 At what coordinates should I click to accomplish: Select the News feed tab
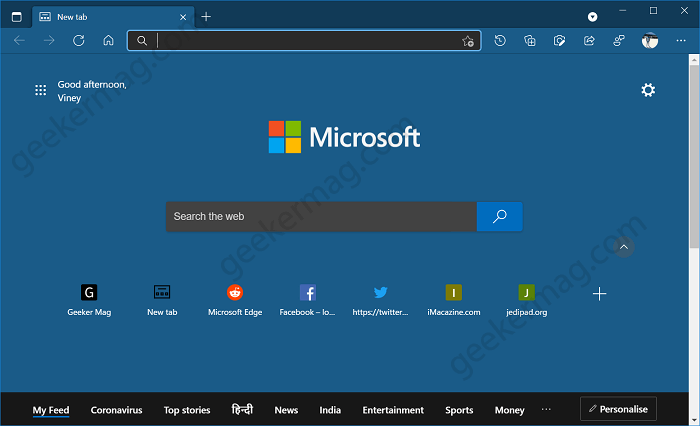pyautogui.click(x=286, y=410)
